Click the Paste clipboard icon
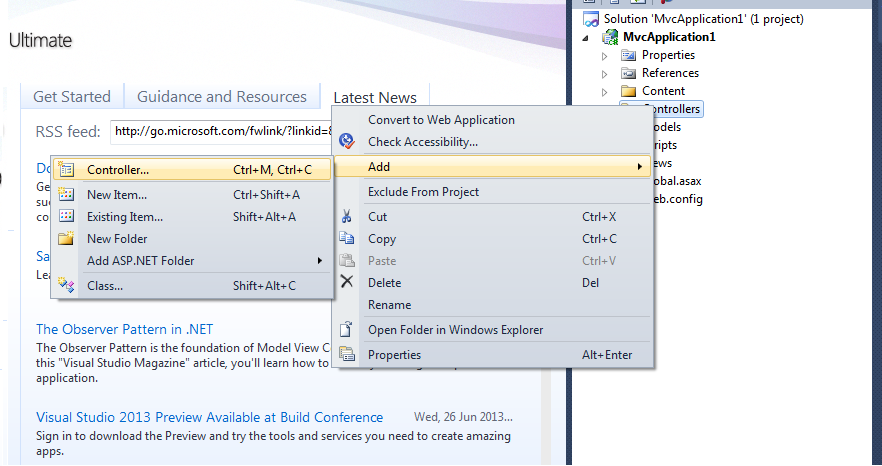This screenshot has height=466, width=882. click(x=346, y=260)
